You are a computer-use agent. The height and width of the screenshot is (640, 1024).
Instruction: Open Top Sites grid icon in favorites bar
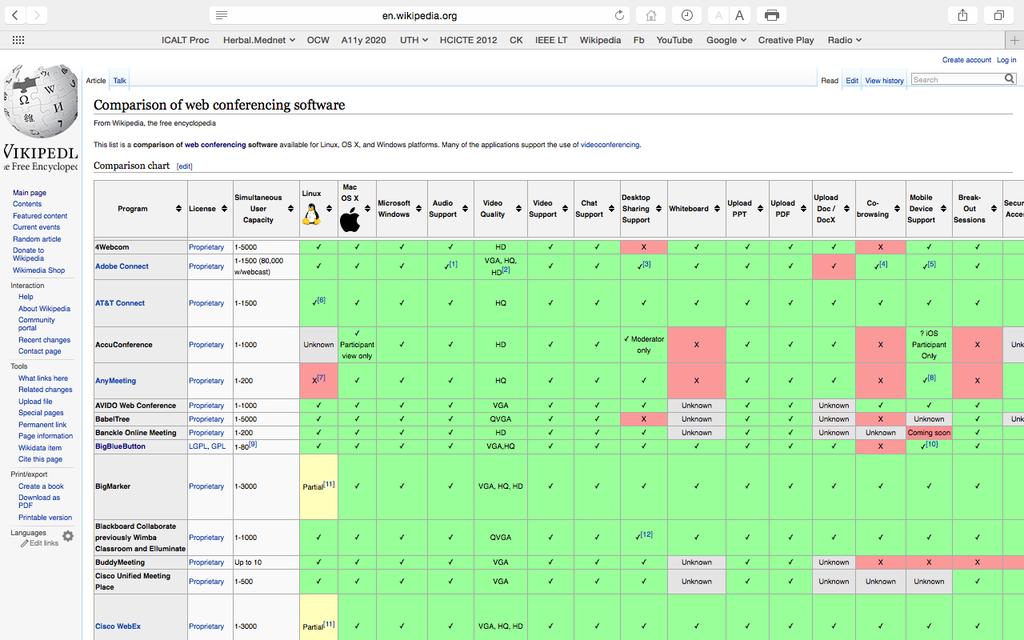pos(18,40)
